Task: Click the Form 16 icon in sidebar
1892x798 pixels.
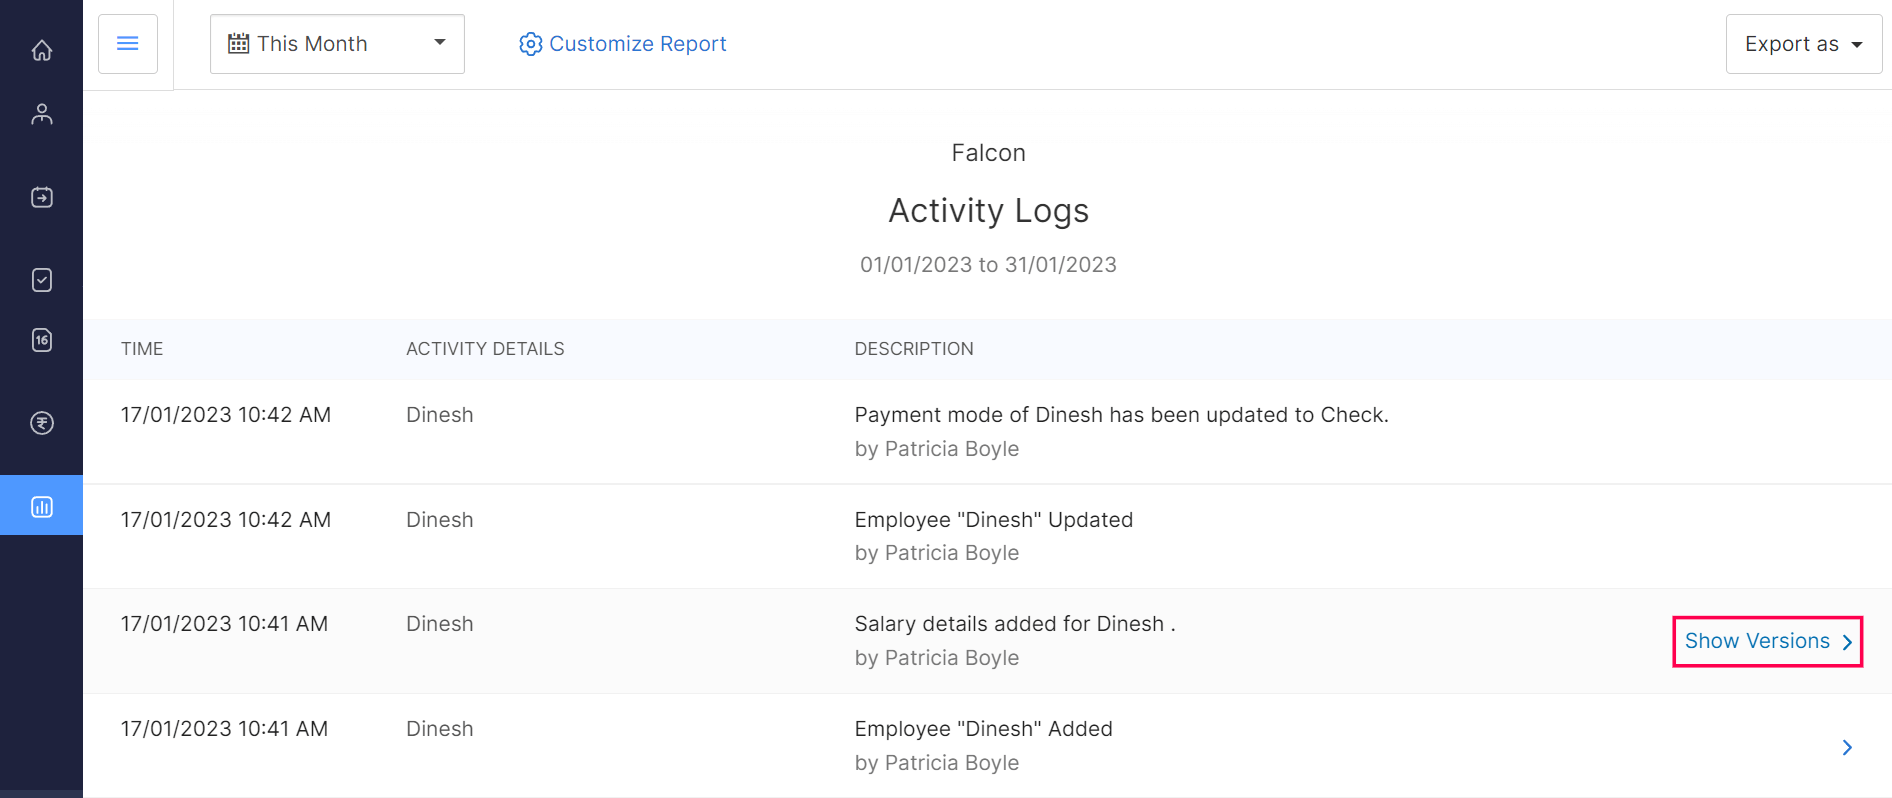Action: [x=41, y=340]
